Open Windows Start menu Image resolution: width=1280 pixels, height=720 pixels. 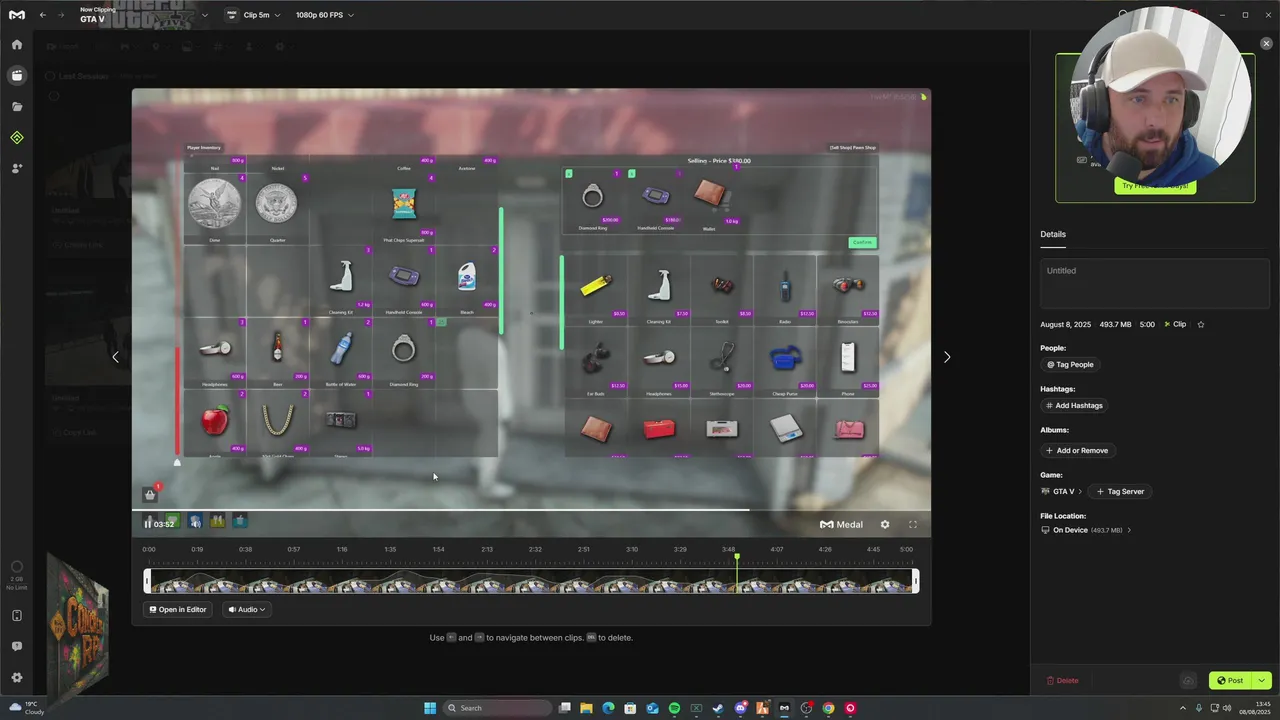[x=430, y=708]
